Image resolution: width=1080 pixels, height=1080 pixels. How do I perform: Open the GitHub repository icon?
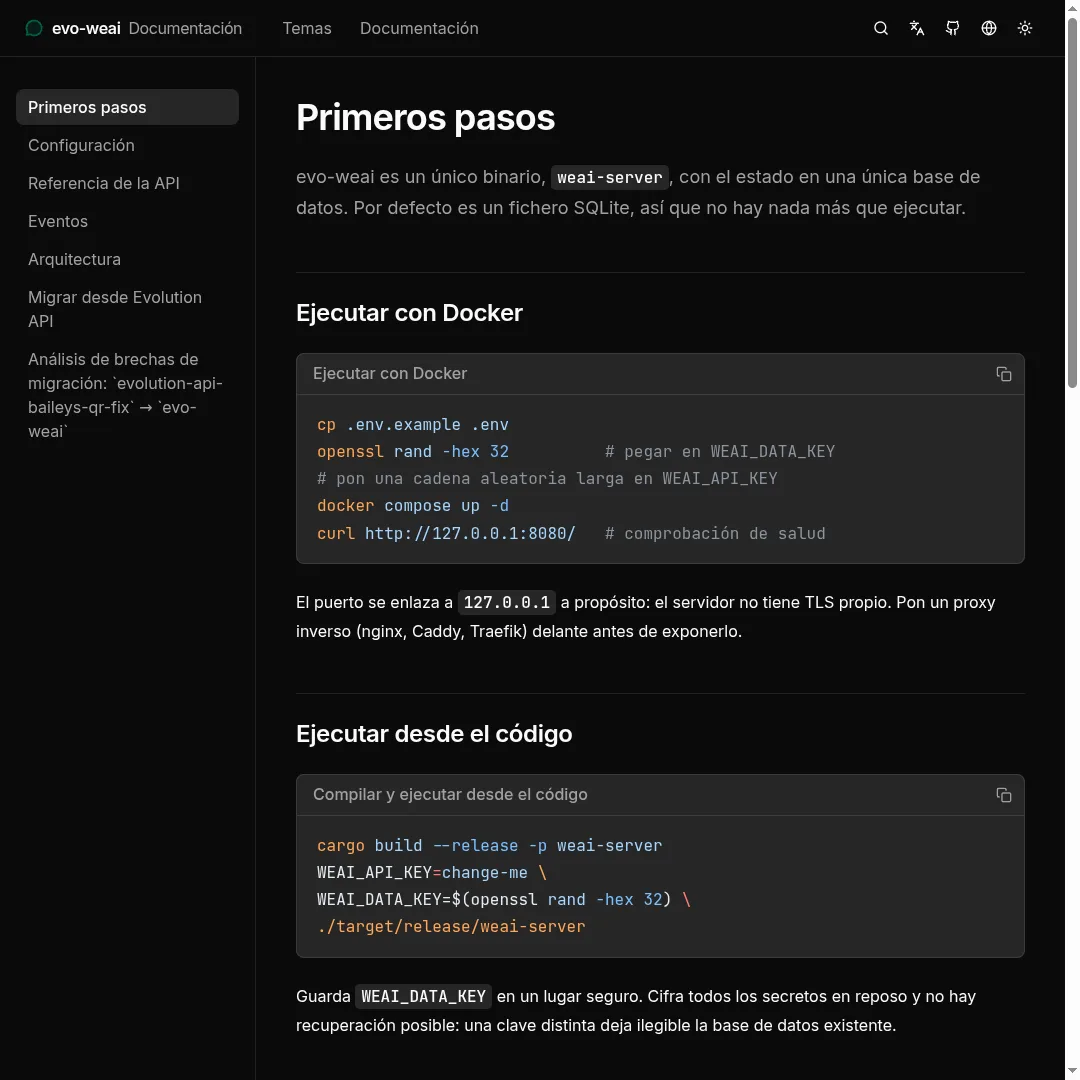(x=953, y=28)
